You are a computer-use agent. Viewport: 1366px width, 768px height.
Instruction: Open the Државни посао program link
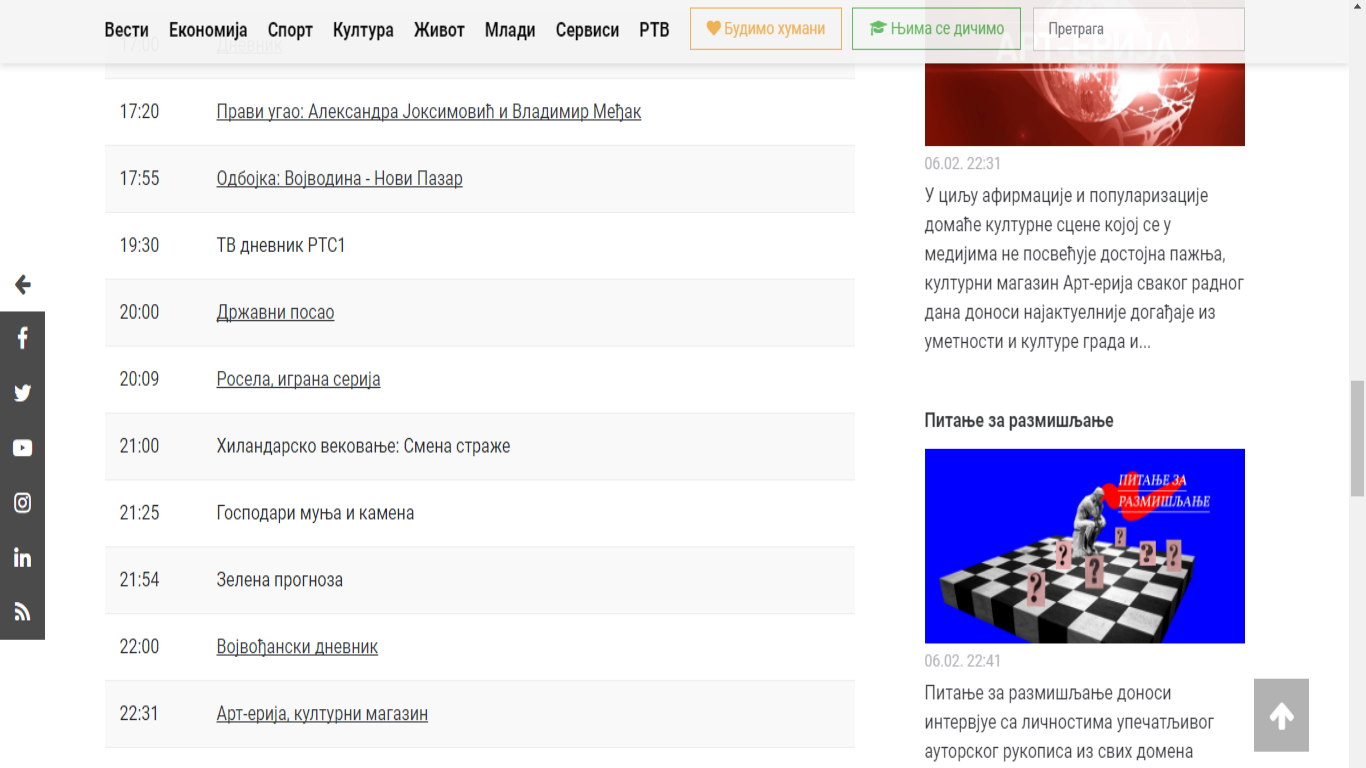click(x=275, y=312)
